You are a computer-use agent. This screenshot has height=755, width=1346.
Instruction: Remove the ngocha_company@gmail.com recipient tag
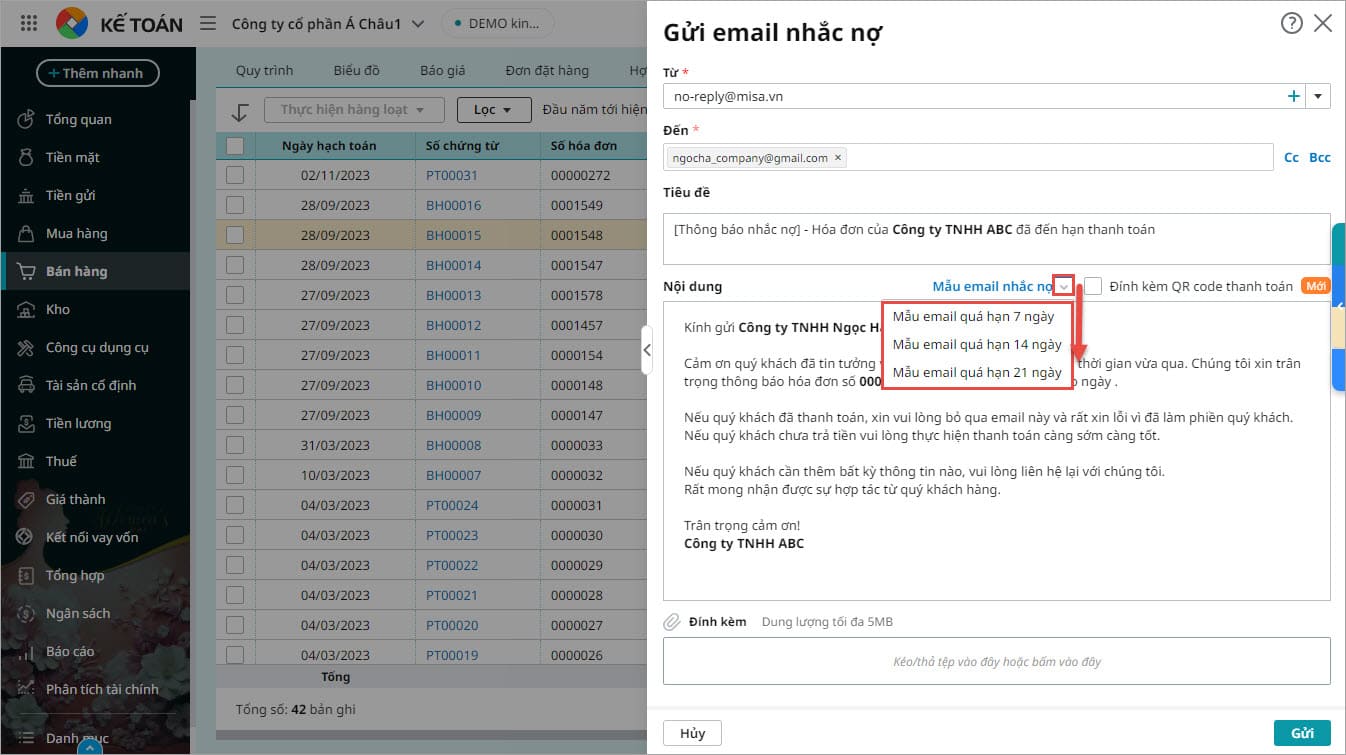[x=838, y=157]
